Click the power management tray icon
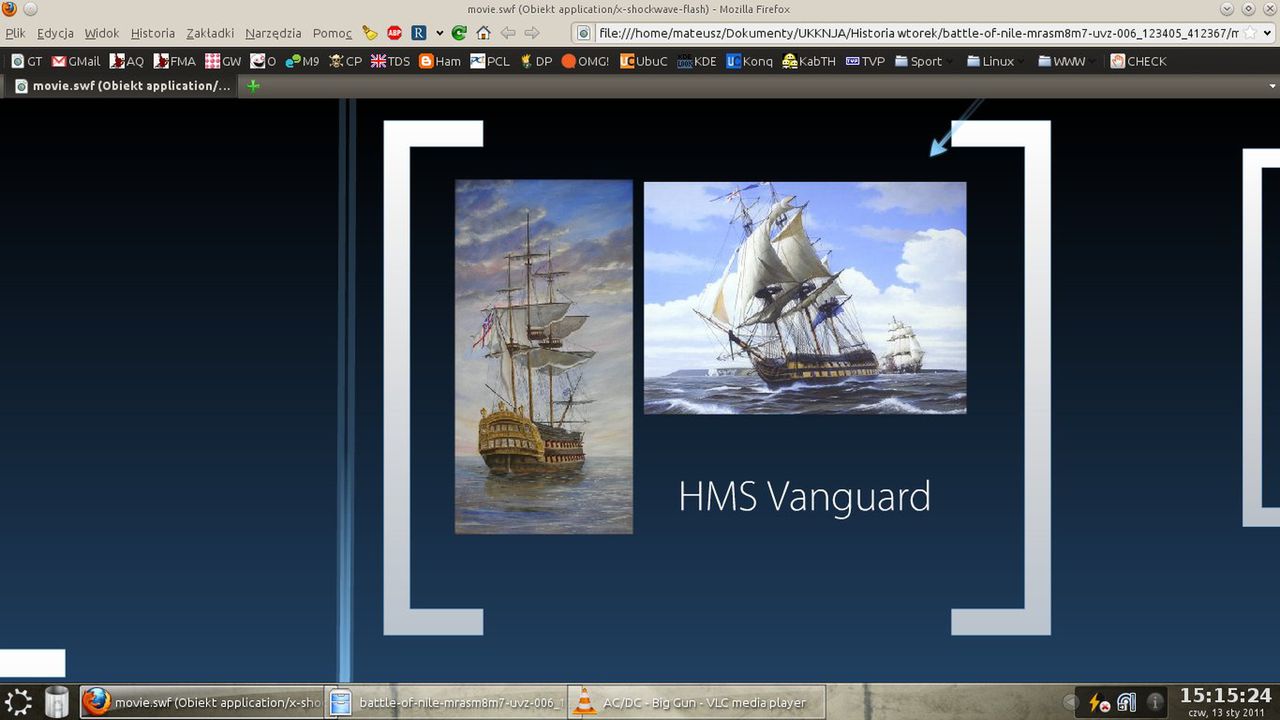The width and height of the screenshot is (1280, 720). point(1099,702)
